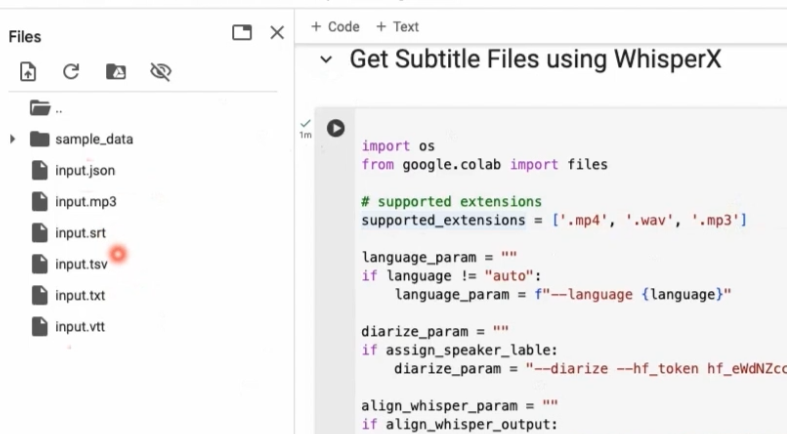Click the upload to session storage icon
The width and height of the screenshot is (787, 434).
point(28,71)
